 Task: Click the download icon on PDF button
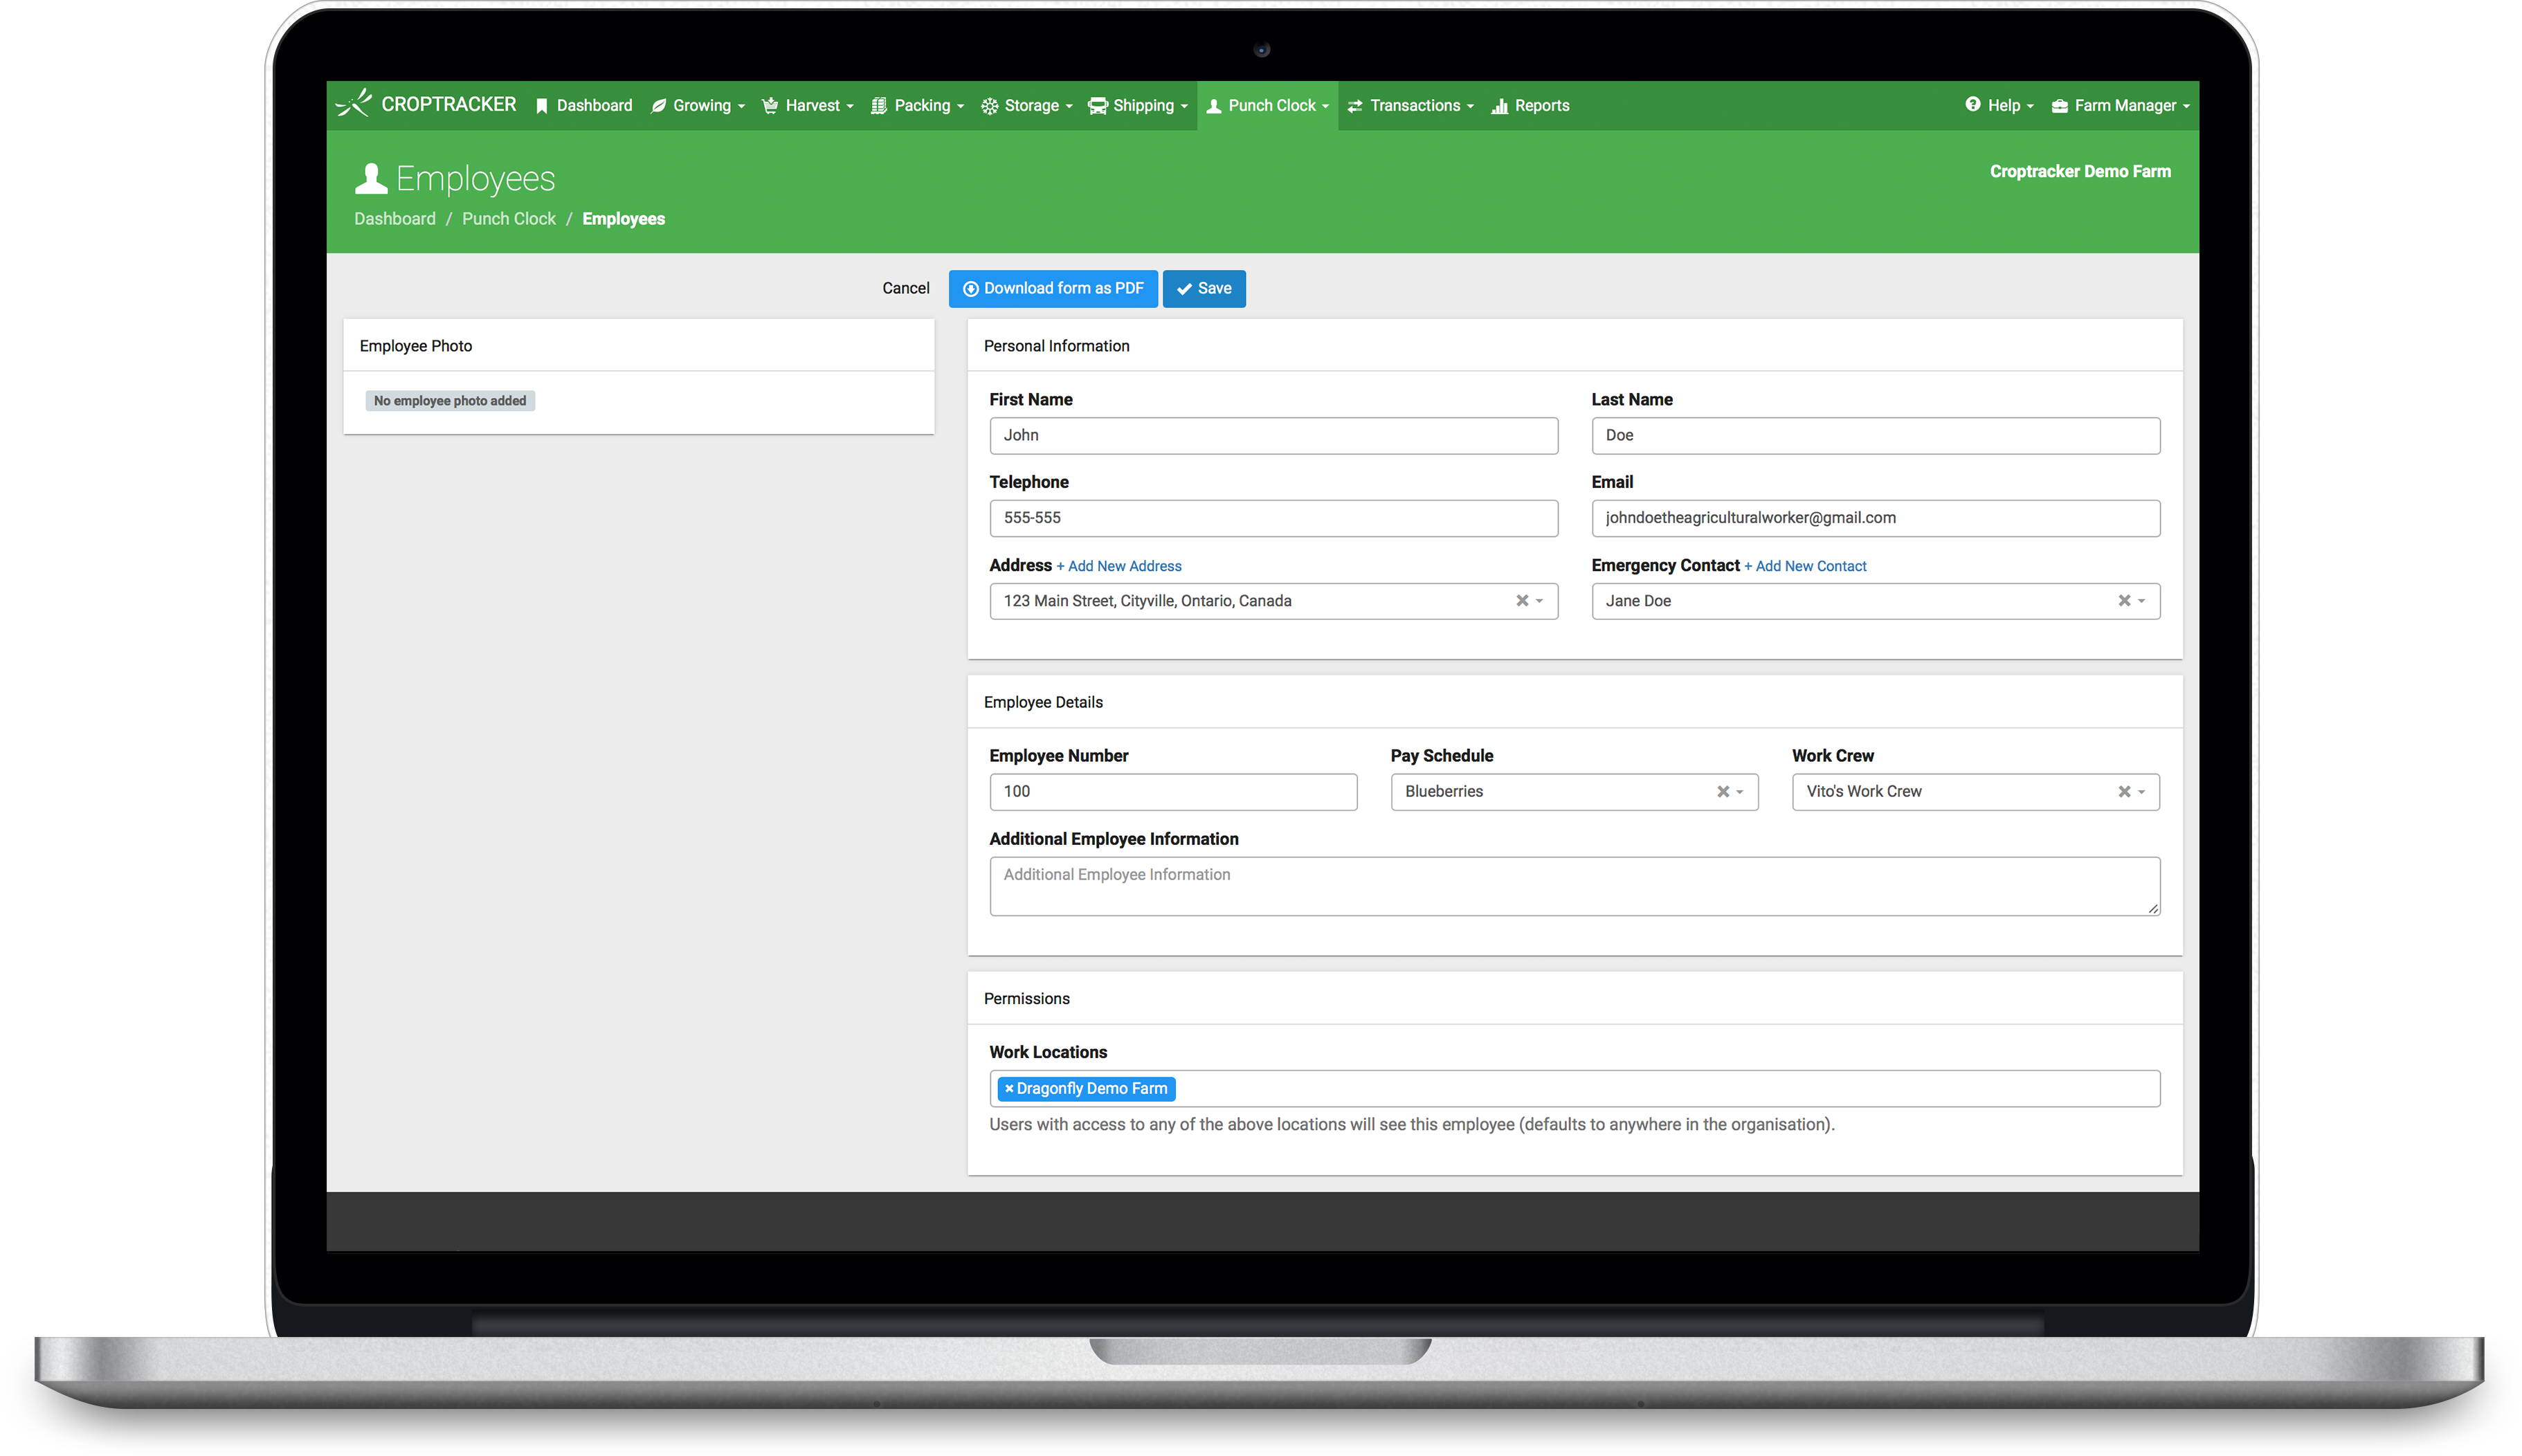[x=970, y=289]
